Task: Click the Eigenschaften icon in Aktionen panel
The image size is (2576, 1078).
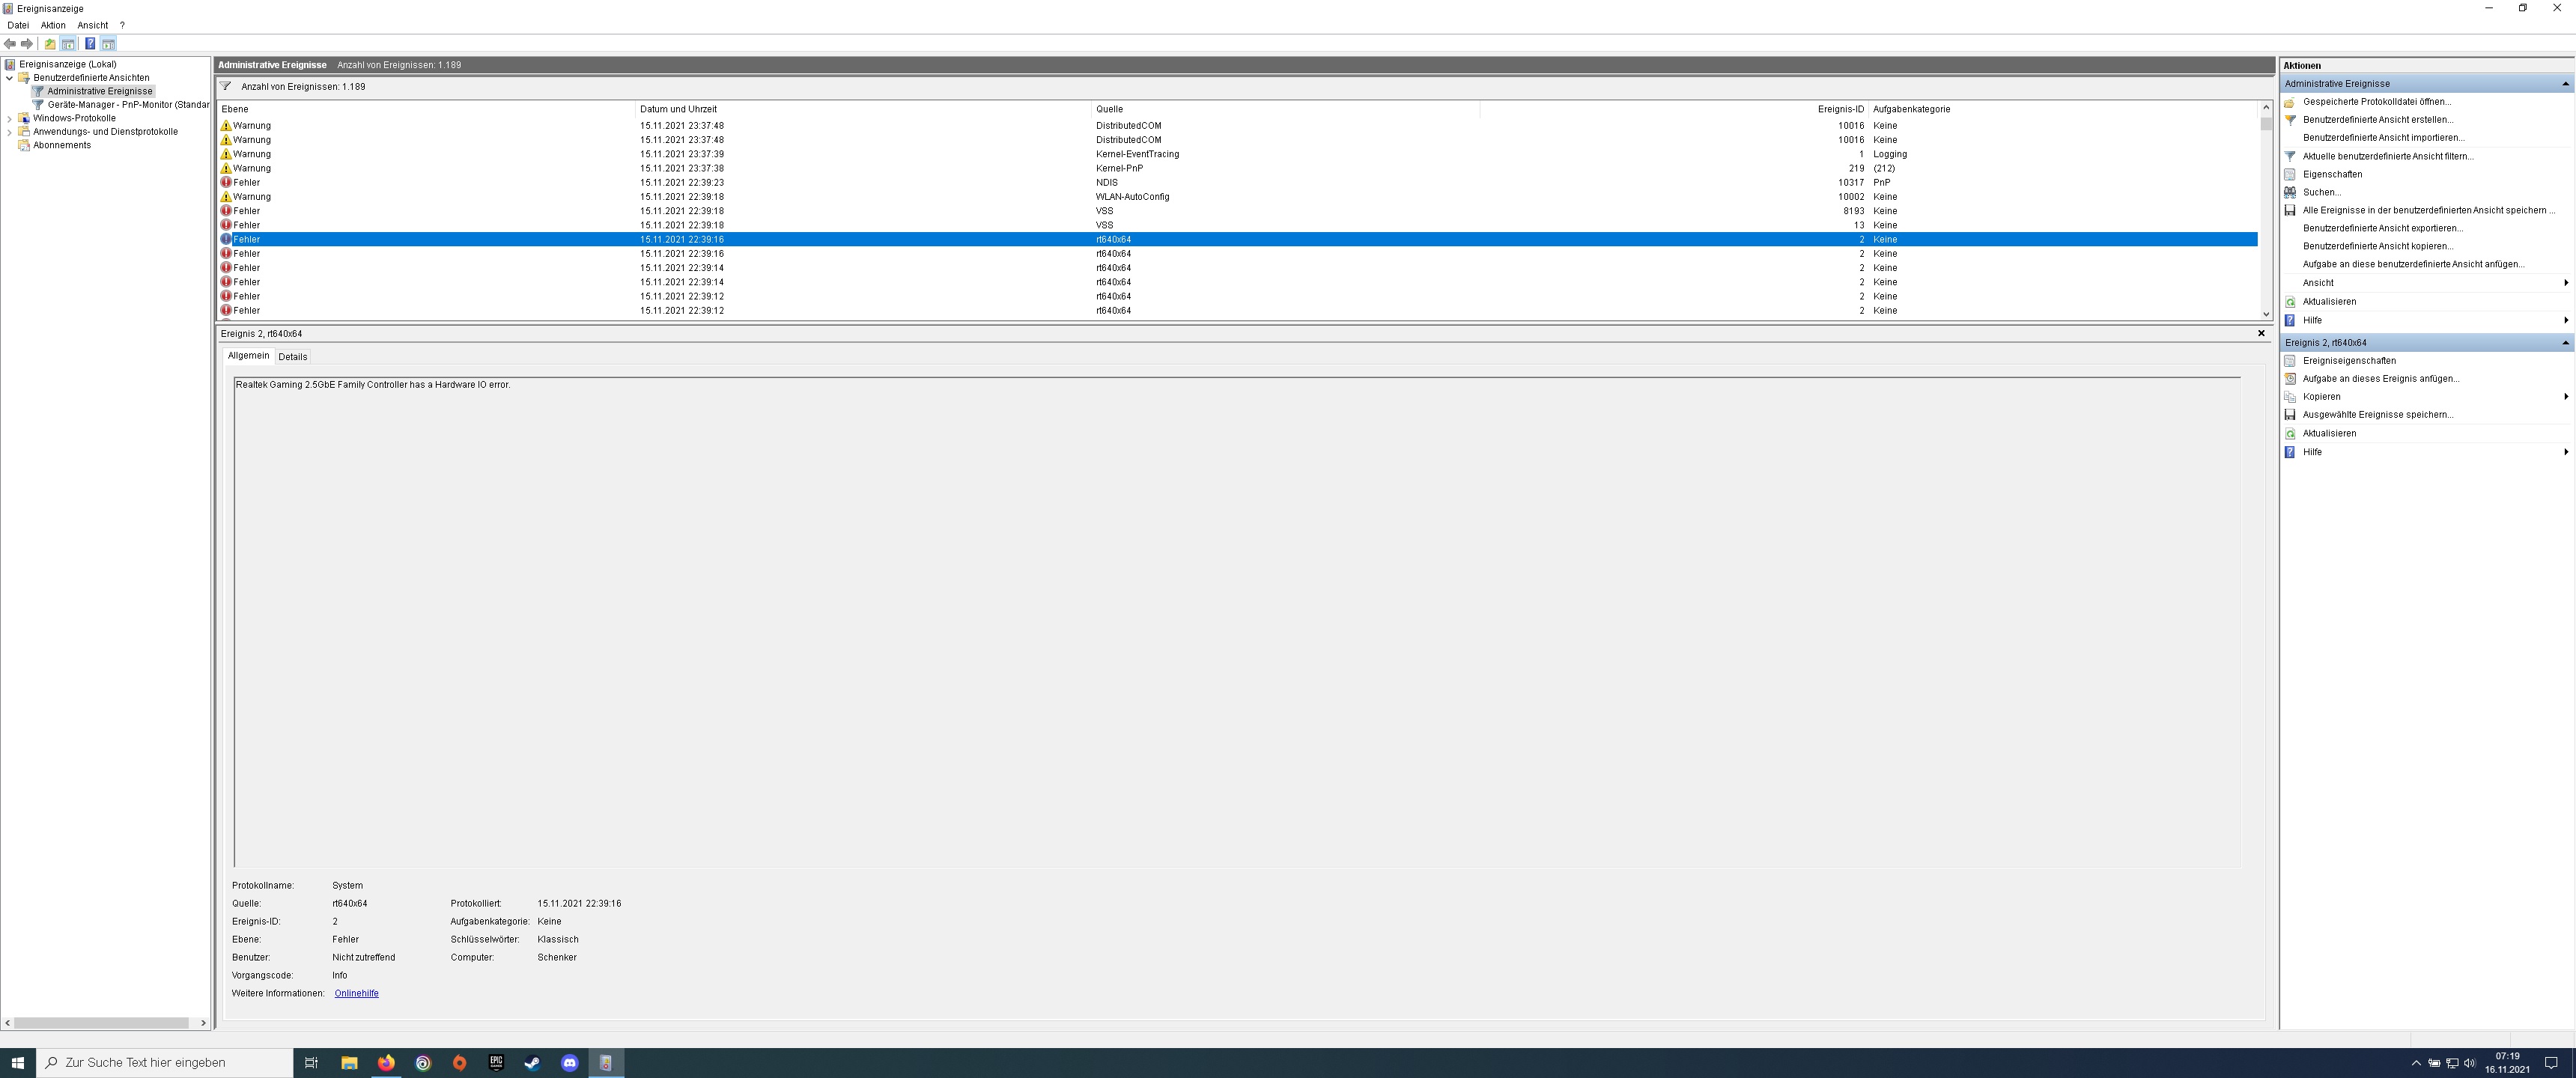Action: pyautogui.click(x=2290, y=174)
